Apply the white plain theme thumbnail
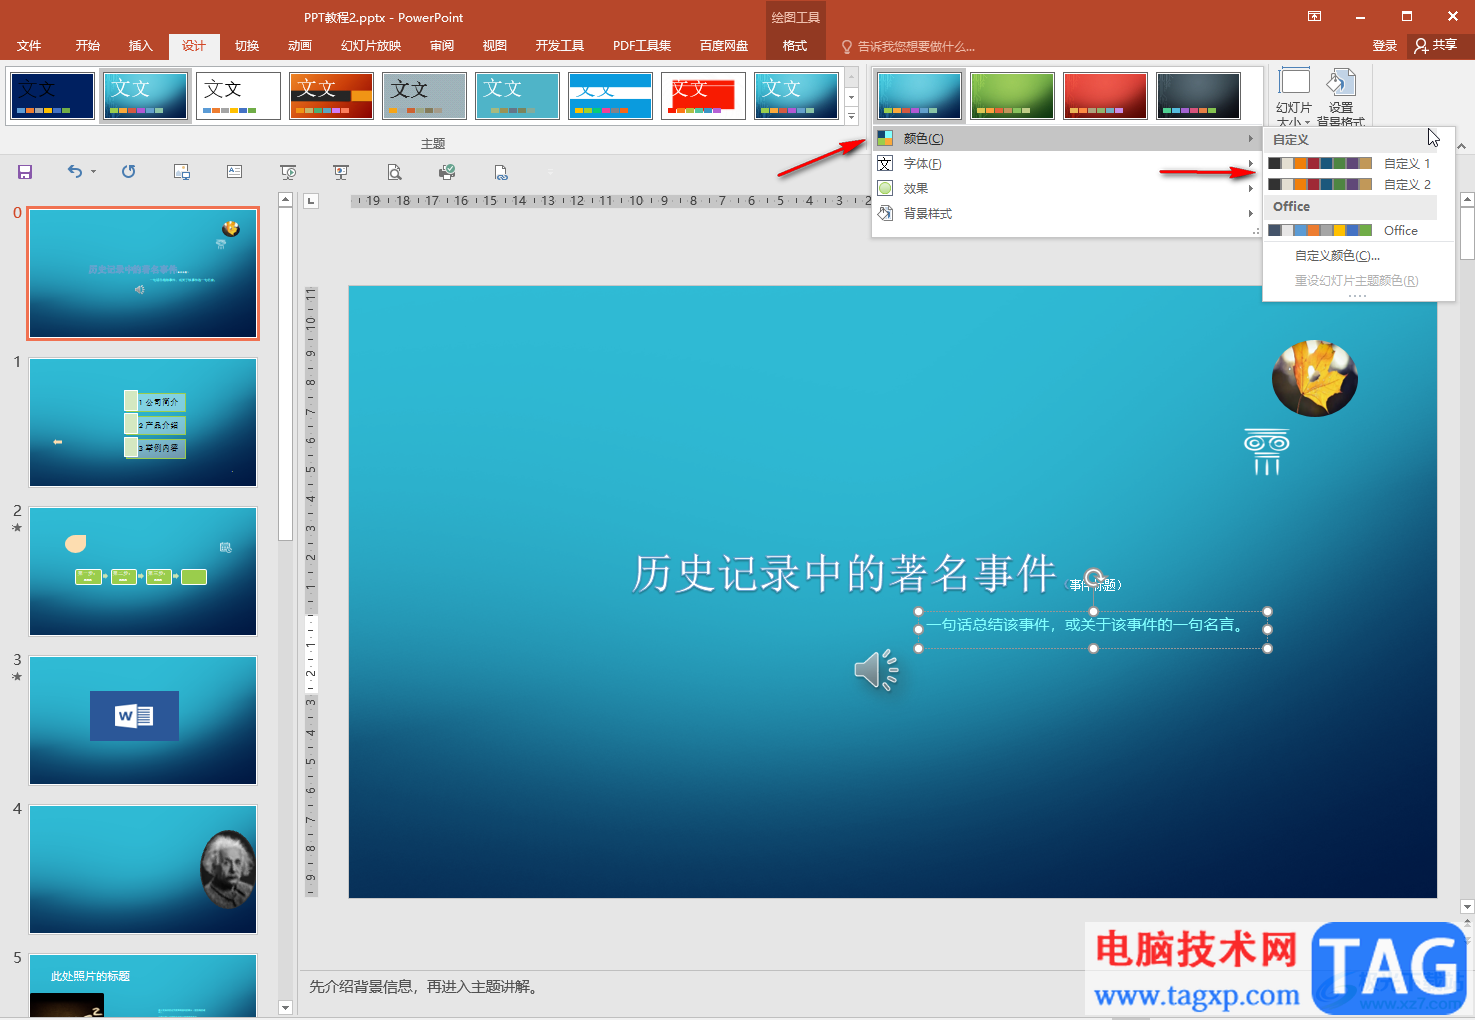Viewport: 1475px width, 1020px height. tap(238, 96)
